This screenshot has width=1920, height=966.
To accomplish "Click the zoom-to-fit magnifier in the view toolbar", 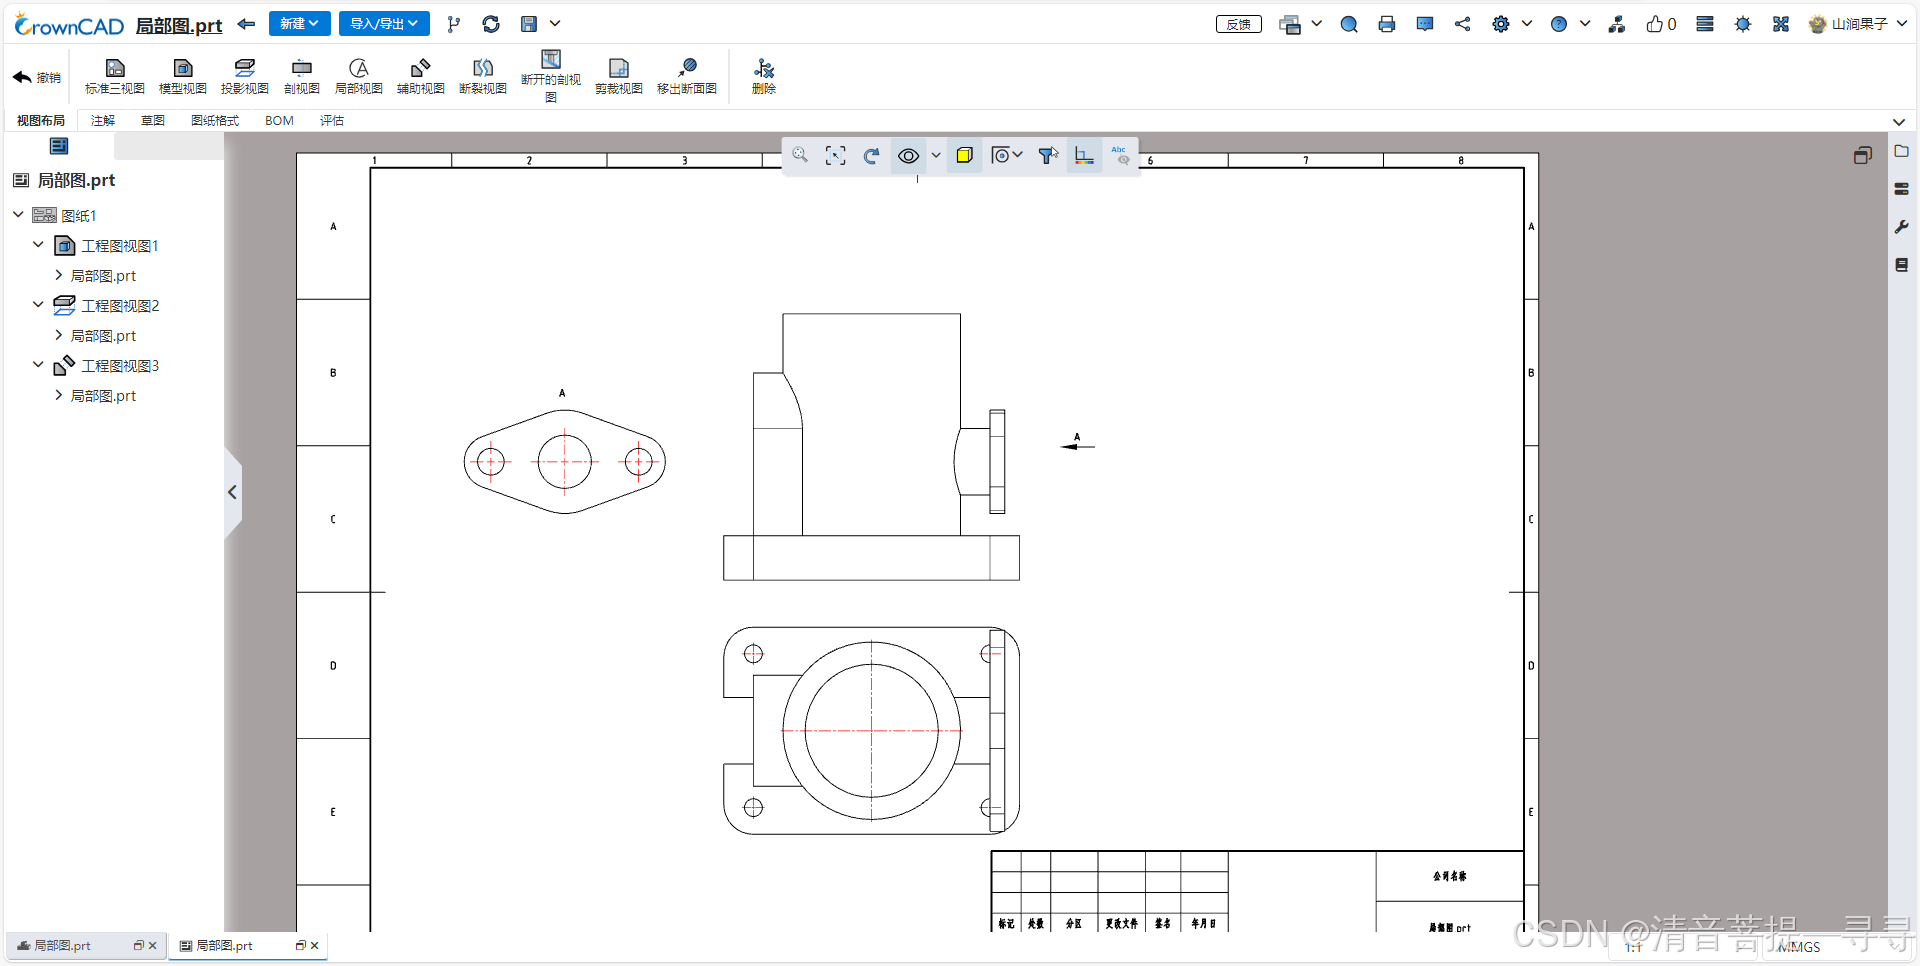I will click(800, 155).
